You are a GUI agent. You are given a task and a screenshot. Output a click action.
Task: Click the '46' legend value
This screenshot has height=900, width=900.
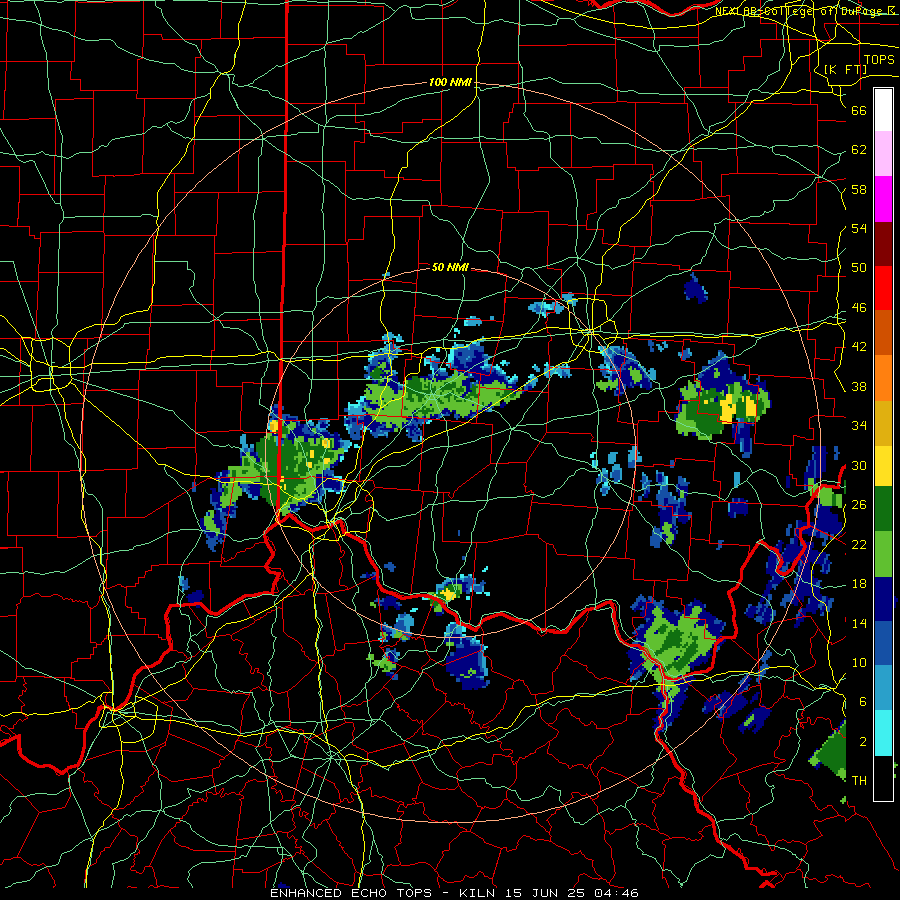pyautogui.click(x=859, y=308)
